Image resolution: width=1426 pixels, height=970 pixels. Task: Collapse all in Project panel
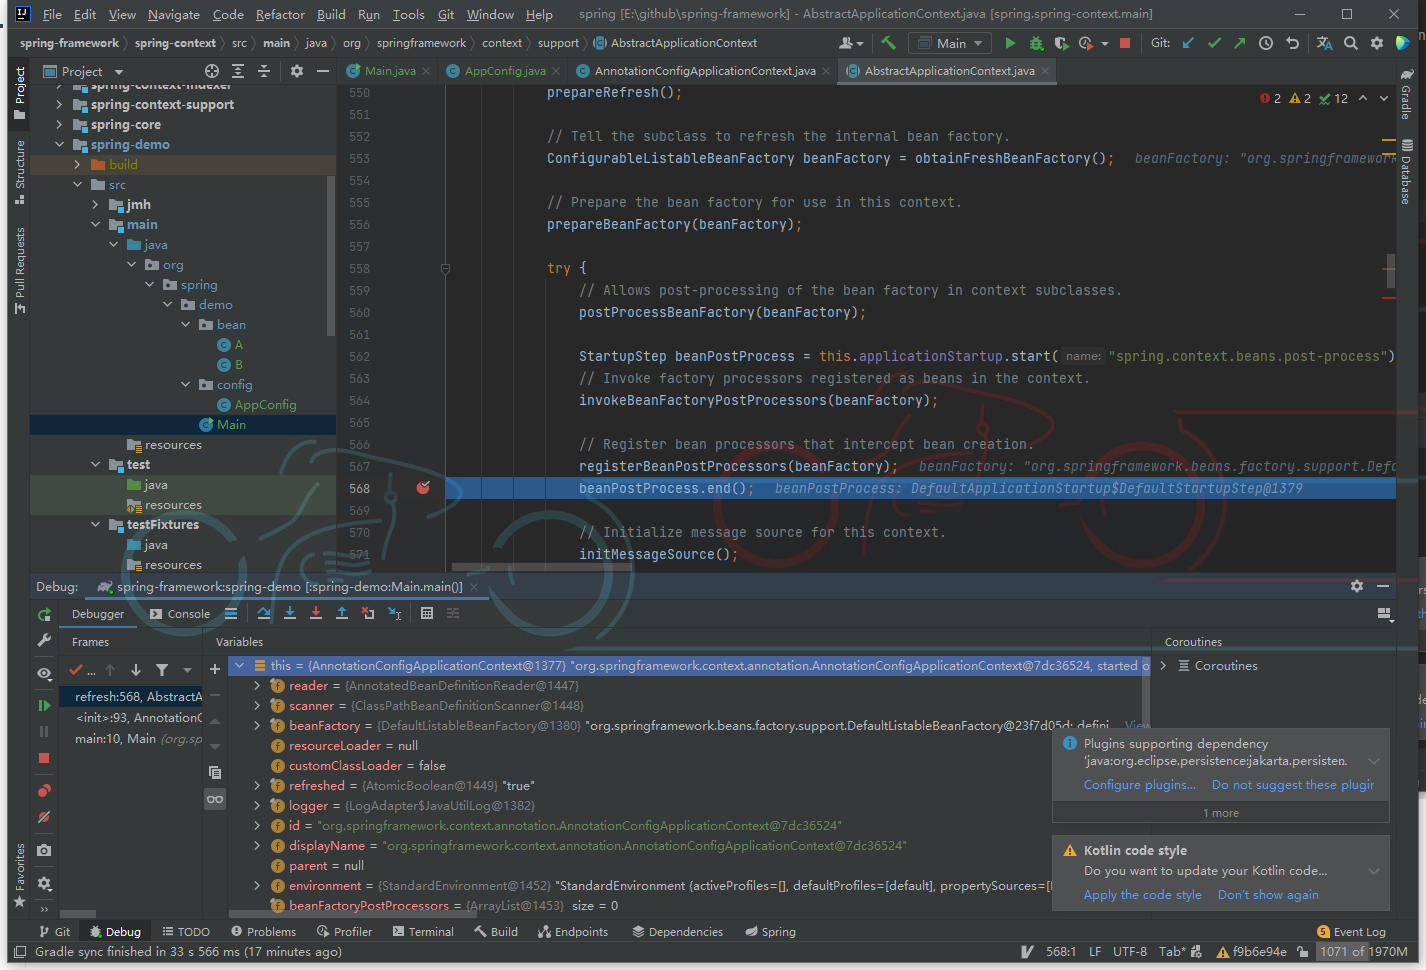(x=264, y=71)
